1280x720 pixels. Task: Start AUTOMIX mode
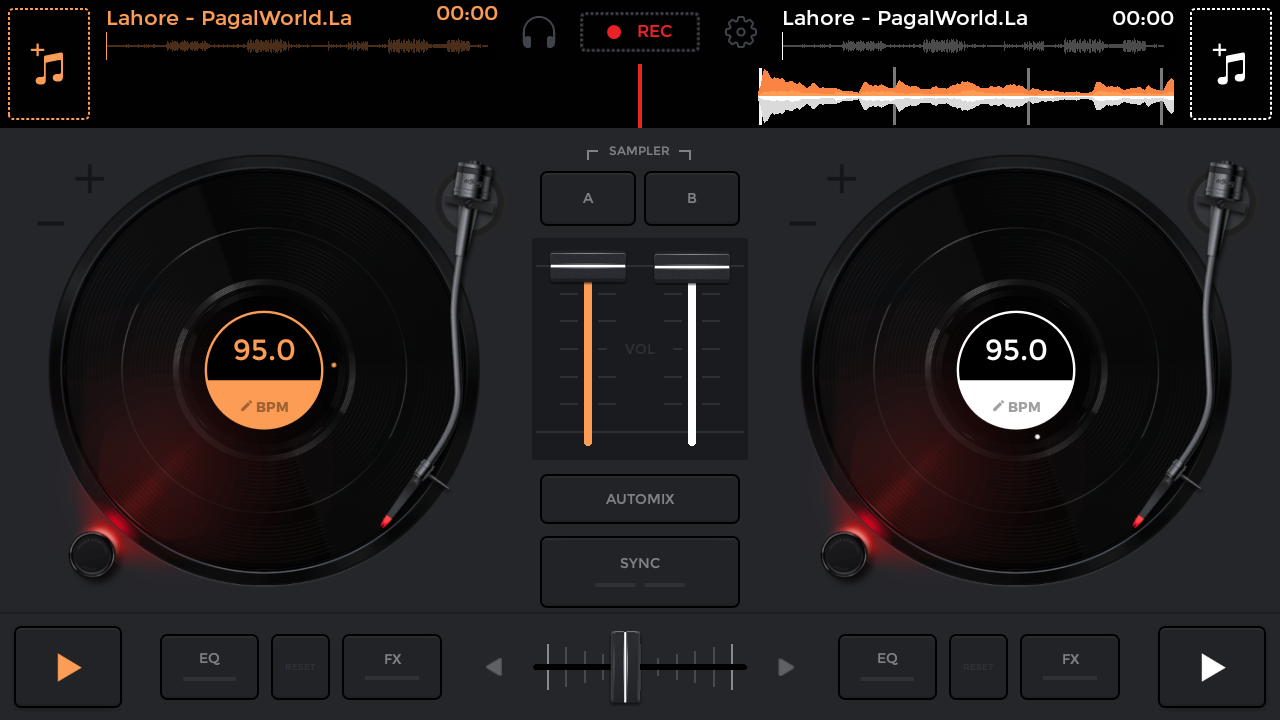(640, 498)
